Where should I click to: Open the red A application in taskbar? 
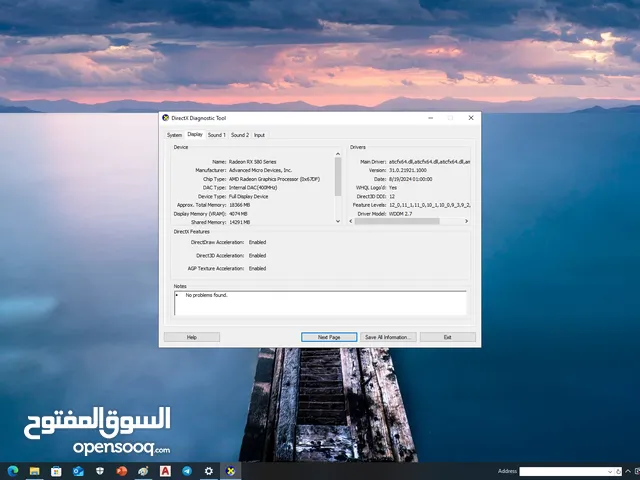[x=165, y=471]
